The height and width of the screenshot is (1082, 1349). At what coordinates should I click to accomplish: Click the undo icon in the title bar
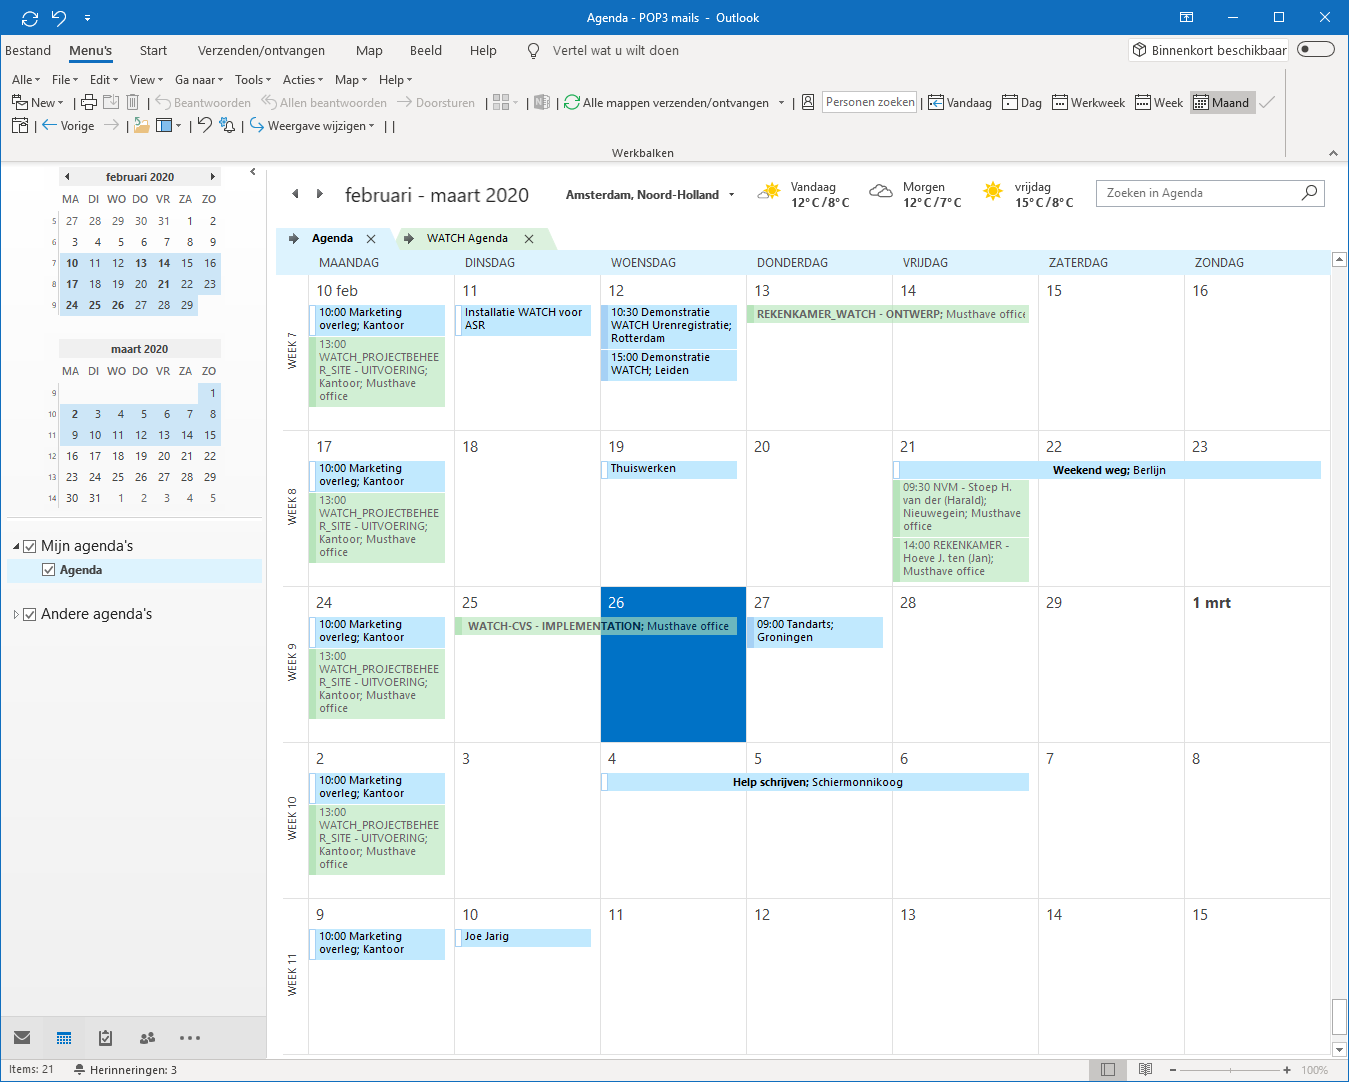tap(59, 18)
